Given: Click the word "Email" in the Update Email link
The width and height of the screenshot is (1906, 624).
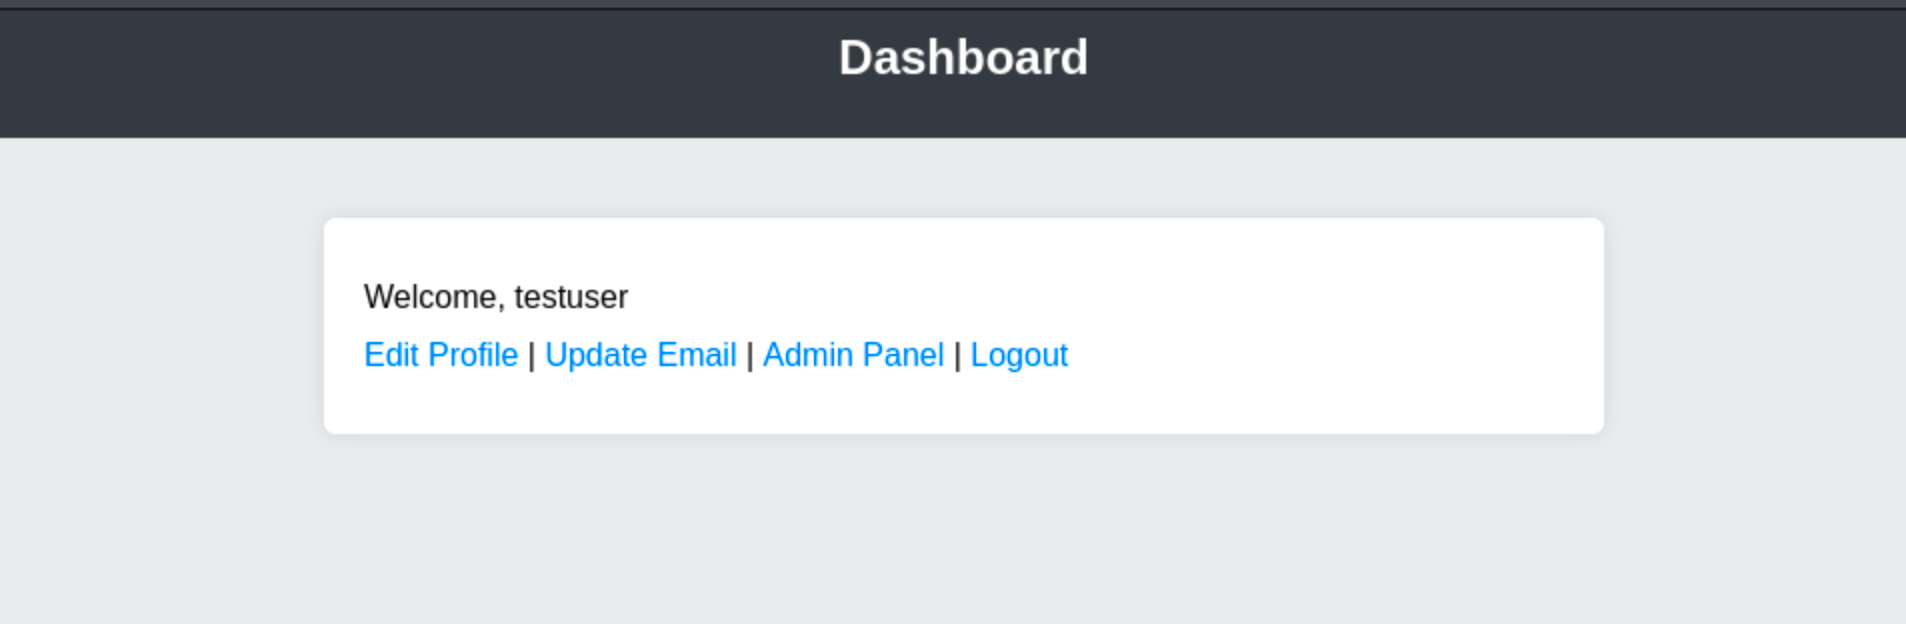Looking at the screenshot, I should [696, 355].
